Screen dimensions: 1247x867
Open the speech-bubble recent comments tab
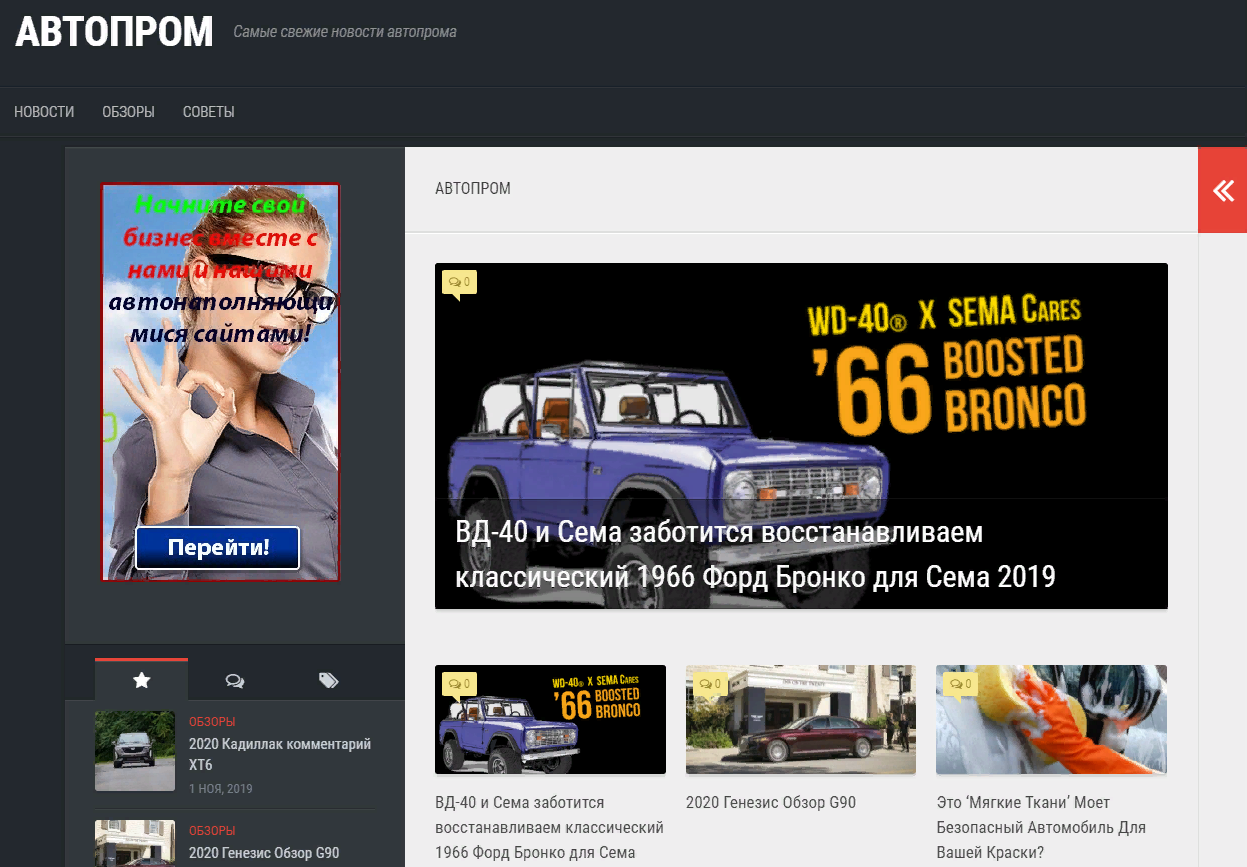pos(235,680)
